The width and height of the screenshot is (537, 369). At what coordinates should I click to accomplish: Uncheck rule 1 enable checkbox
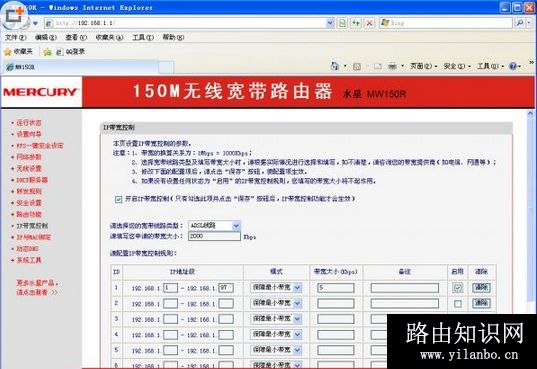458,287
